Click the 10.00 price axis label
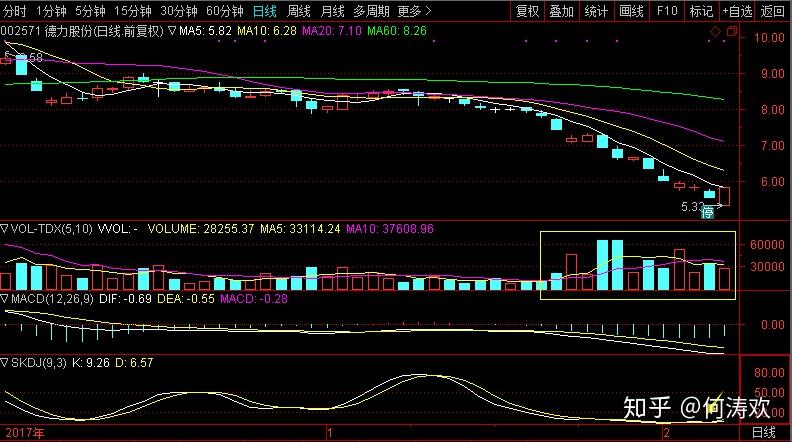792x442 pixels. coord(769,38)
